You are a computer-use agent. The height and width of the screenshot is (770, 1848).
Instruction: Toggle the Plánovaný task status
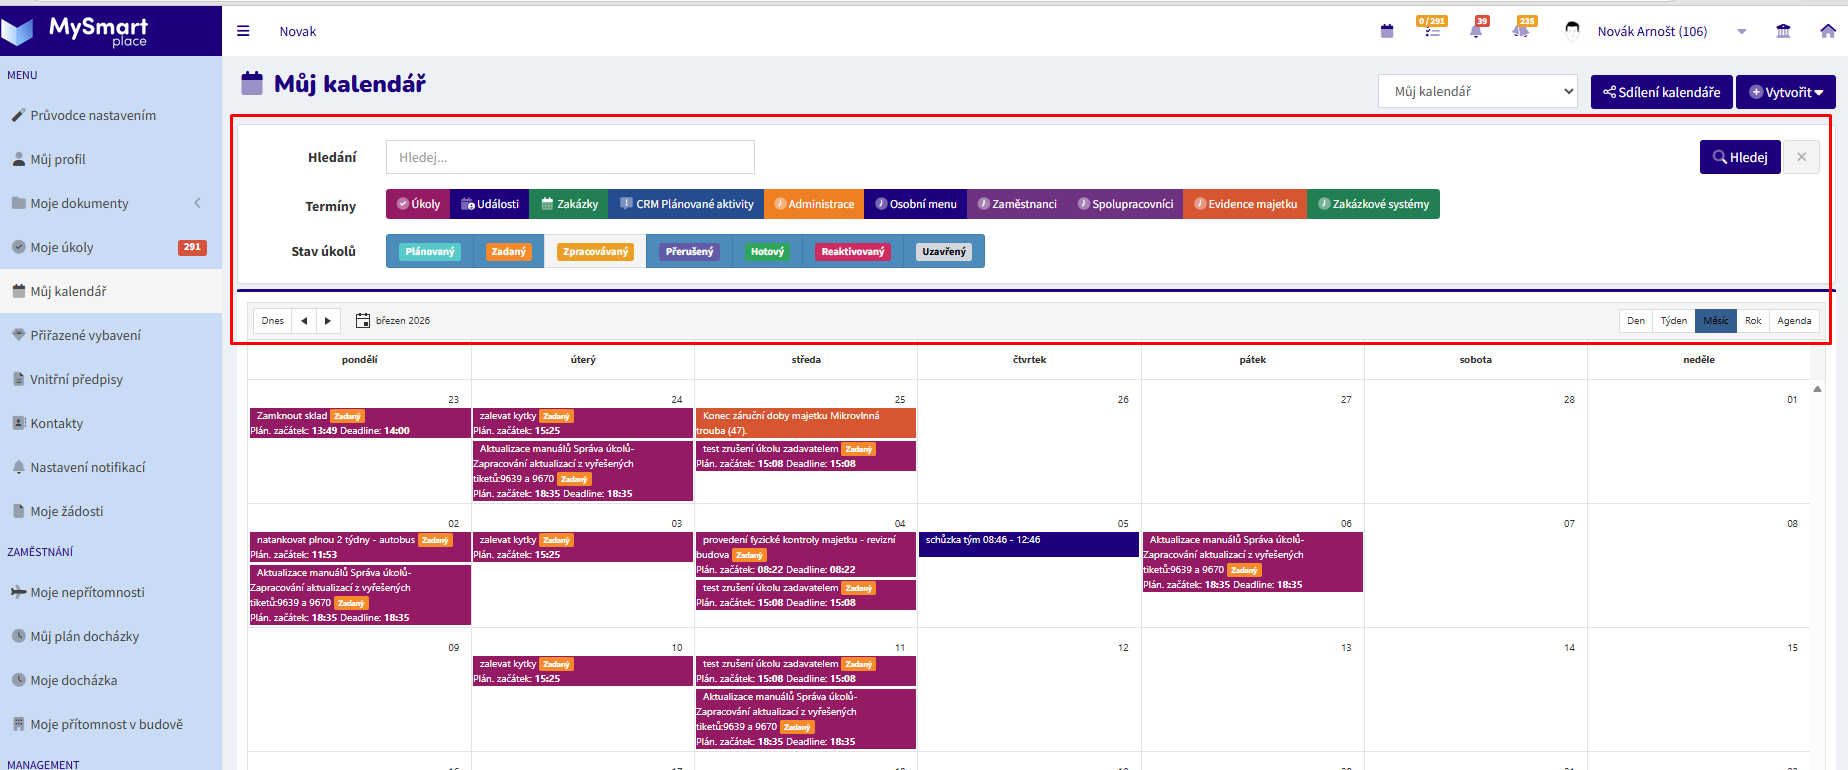430,252
